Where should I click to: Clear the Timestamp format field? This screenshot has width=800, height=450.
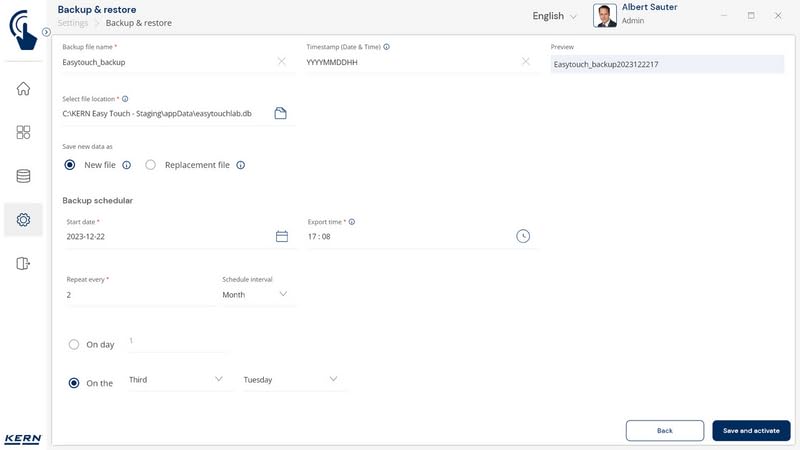click(526, 62)
